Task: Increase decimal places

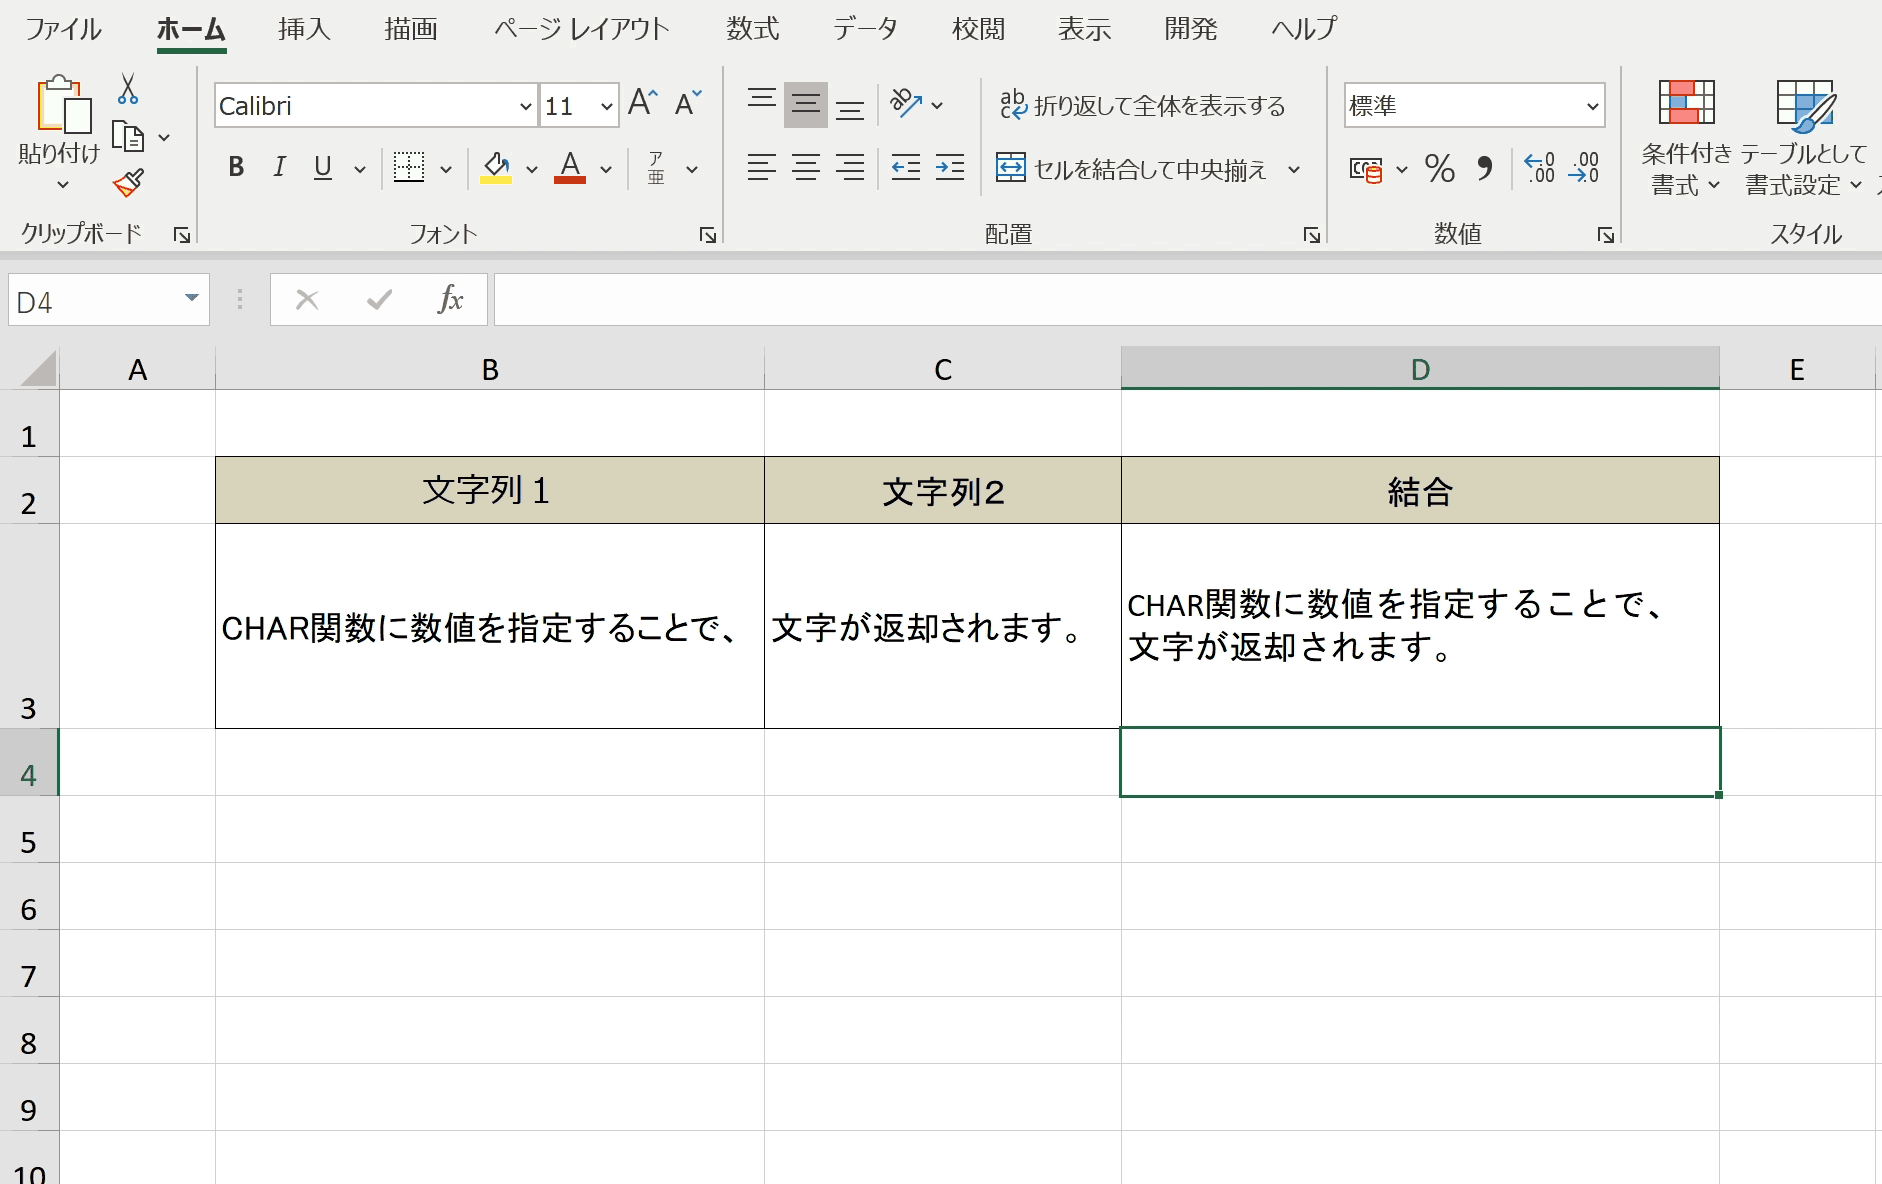Action: pos(1540,167)
